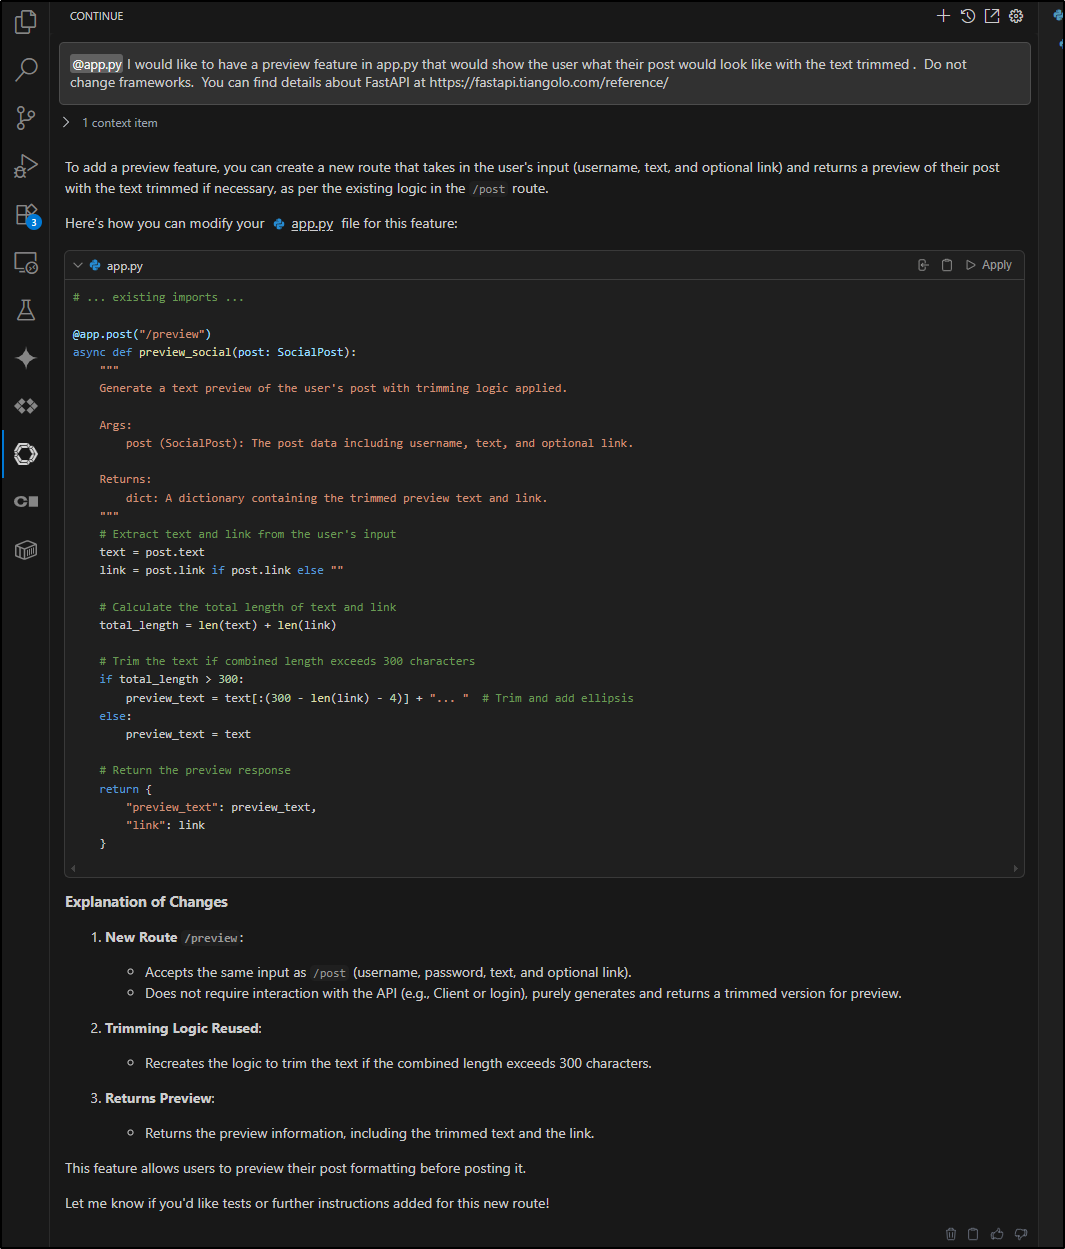
Task: Open the Explorer sidebar
Action: pos(25,20)
